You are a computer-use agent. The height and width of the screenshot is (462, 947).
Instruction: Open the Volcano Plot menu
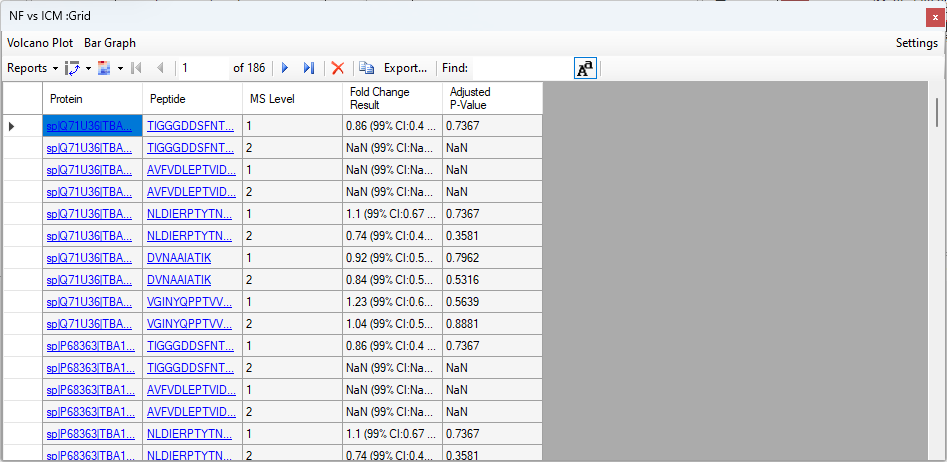click(40, 43)
